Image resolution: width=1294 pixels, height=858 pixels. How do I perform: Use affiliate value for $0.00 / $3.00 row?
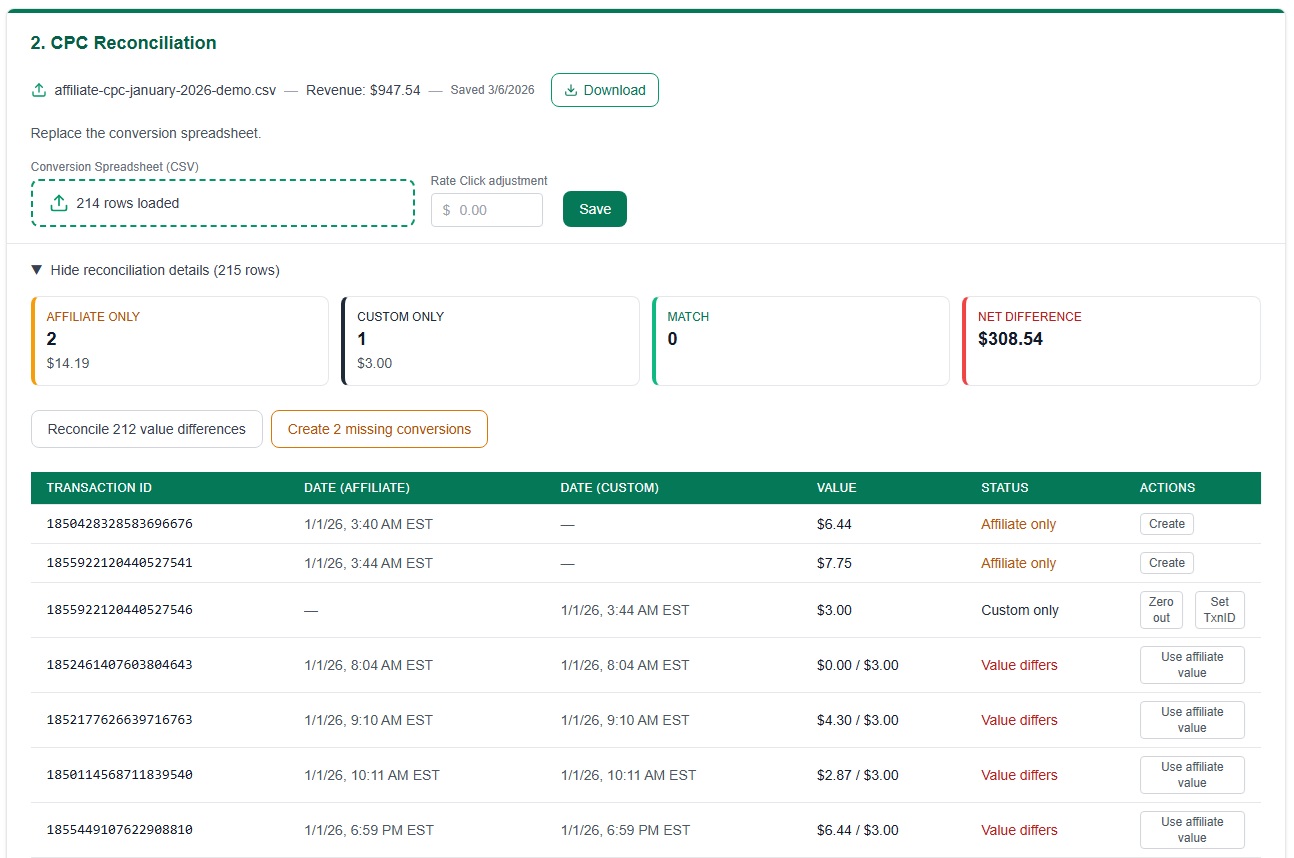(x=1191, y=665)
